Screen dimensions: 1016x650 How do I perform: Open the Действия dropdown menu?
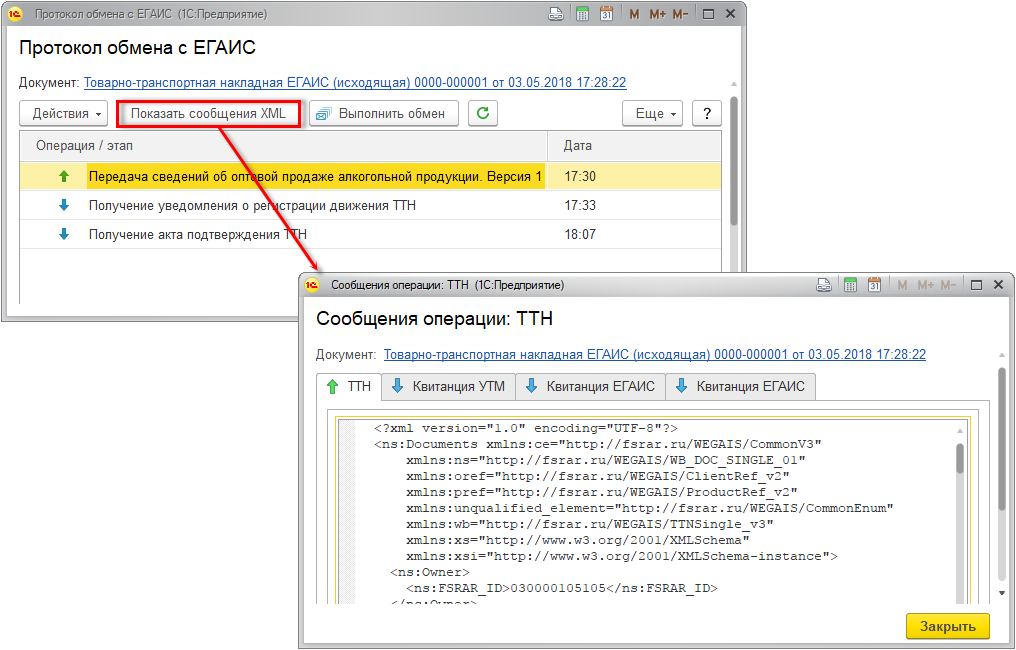point(64,113)
